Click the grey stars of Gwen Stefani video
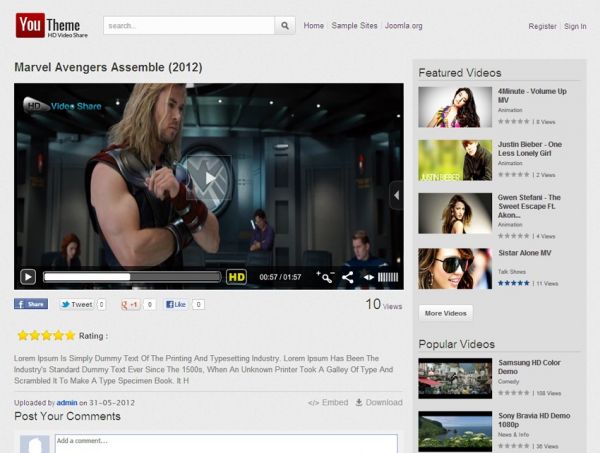This screenshot has width=600, height=453. pyautogui.click(x=514, y=236)
